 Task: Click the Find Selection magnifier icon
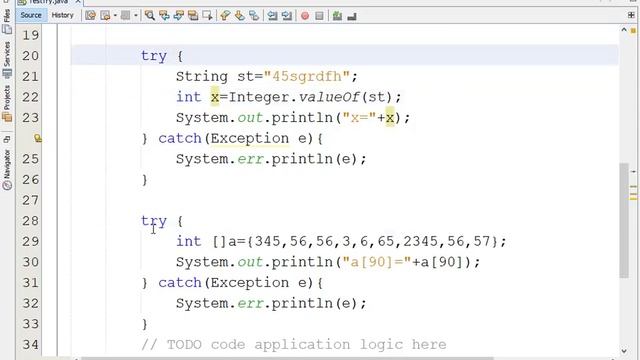tap(150, 16)
